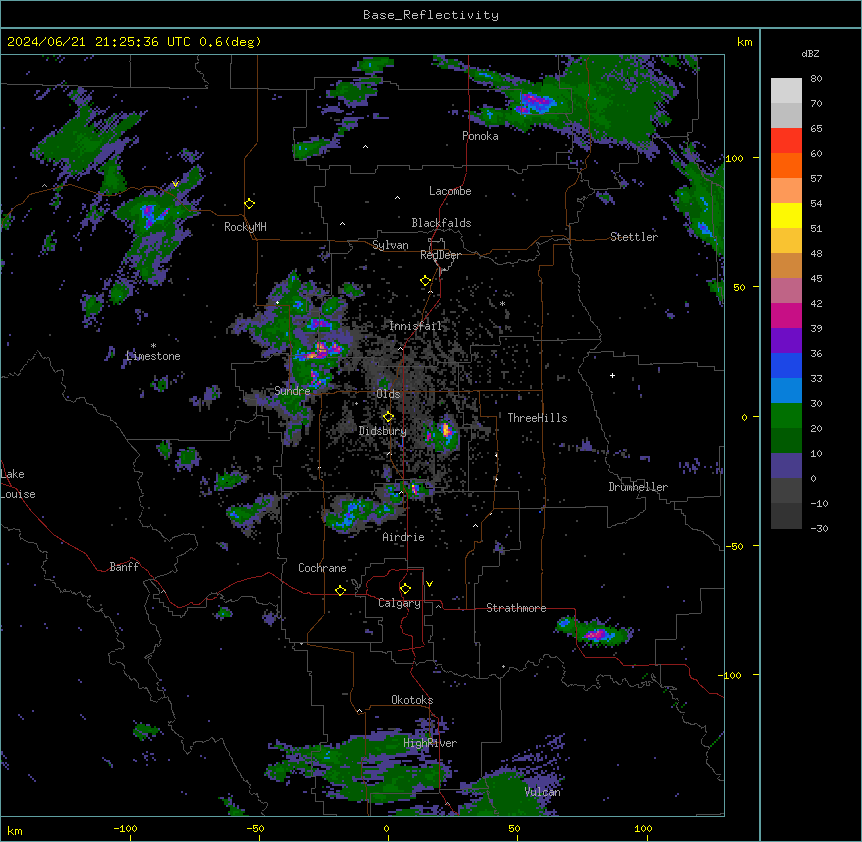Viewport: 862px width, 842px height.
Task: Click the HighRiver city label
Action: point(430,743)
